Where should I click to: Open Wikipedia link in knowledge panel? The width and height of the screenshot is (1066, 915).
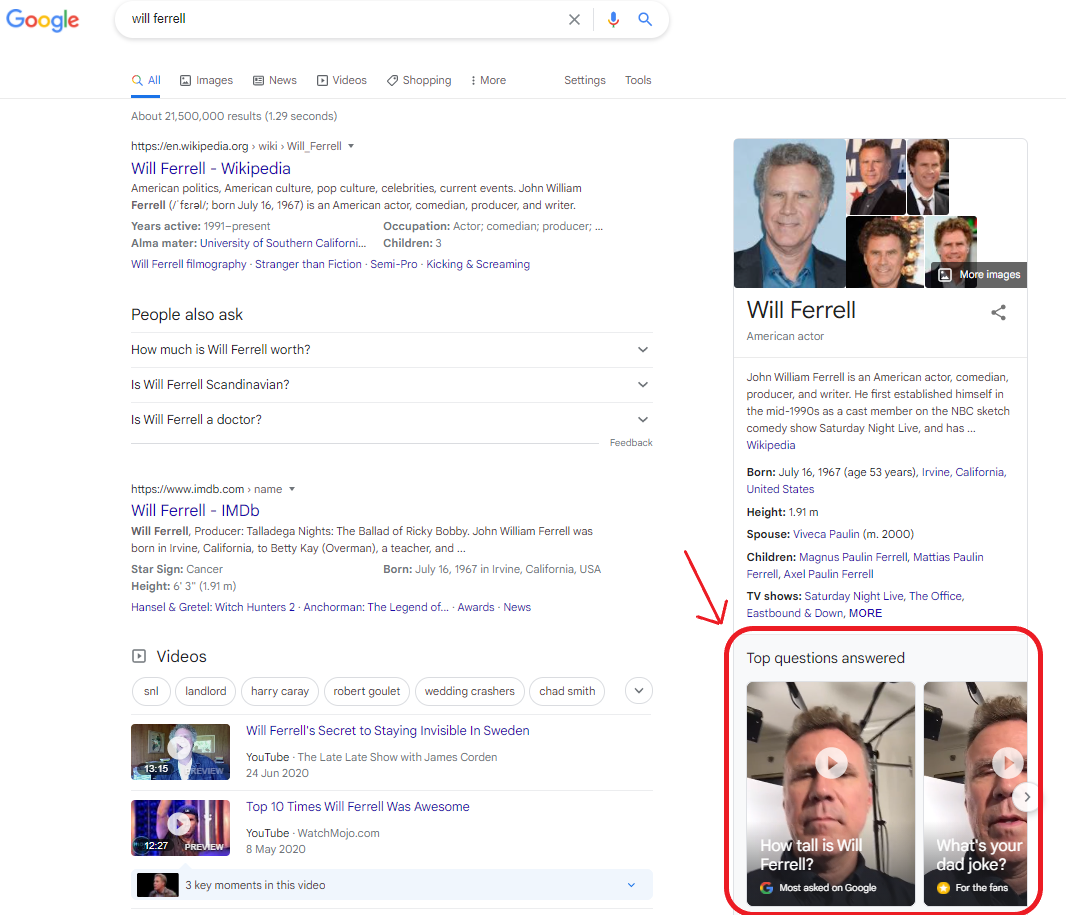point(770,445)
